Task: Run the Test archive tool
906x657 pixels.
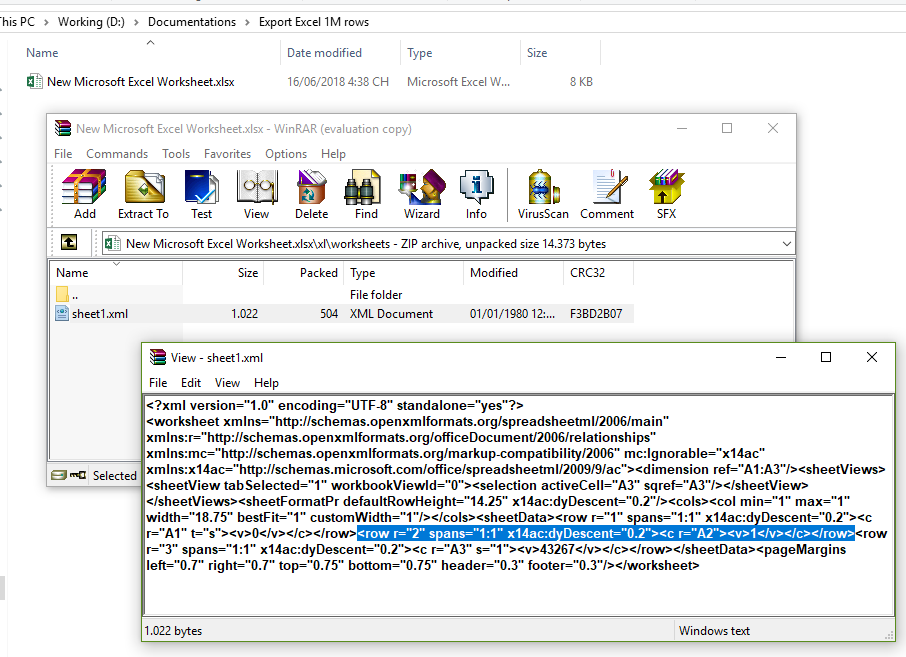Action: click(x=202, y=193)
